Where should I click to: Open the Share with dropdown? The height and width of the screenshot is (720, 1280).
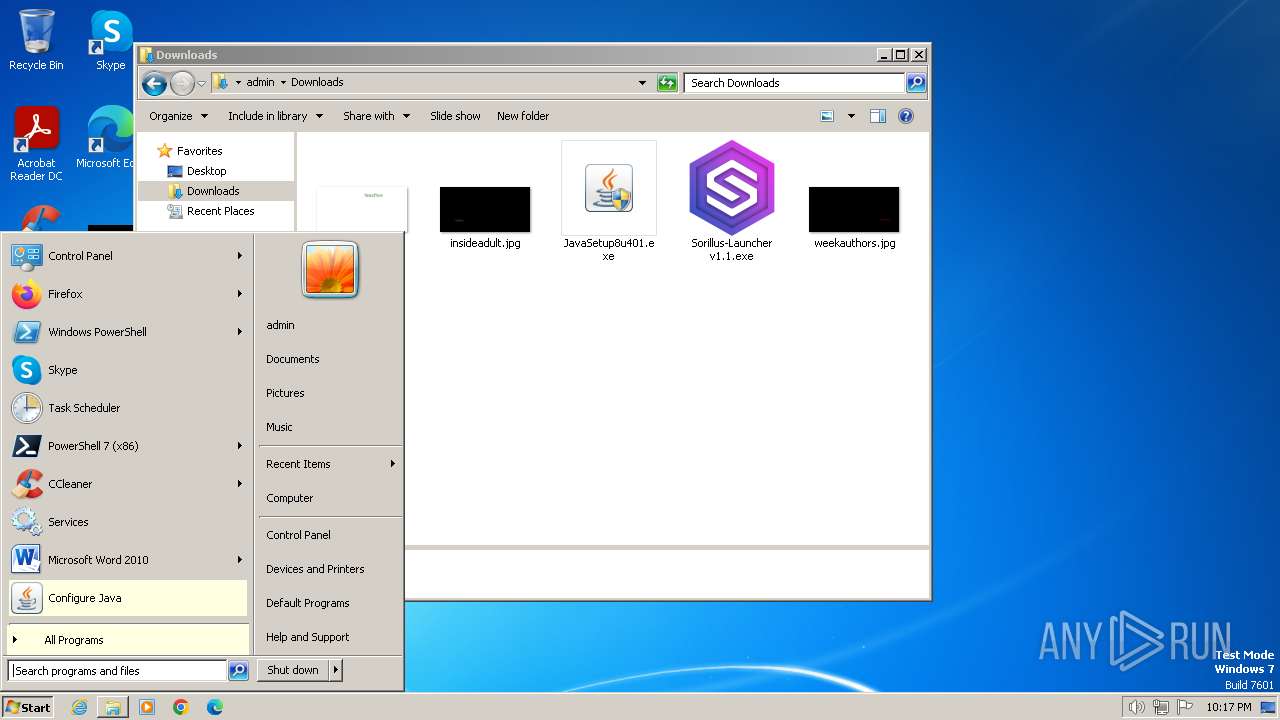tap(376, 116)
